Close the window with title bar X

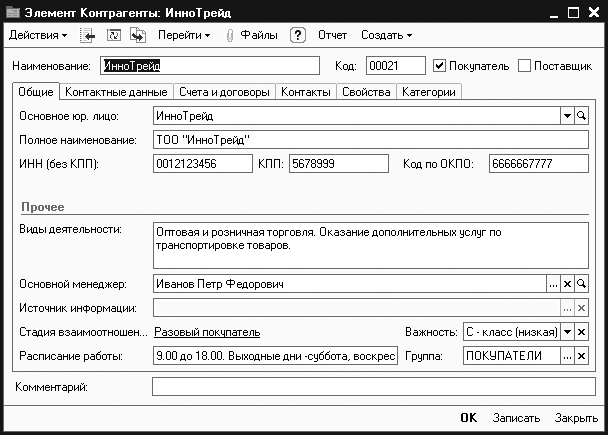point(594,13)
